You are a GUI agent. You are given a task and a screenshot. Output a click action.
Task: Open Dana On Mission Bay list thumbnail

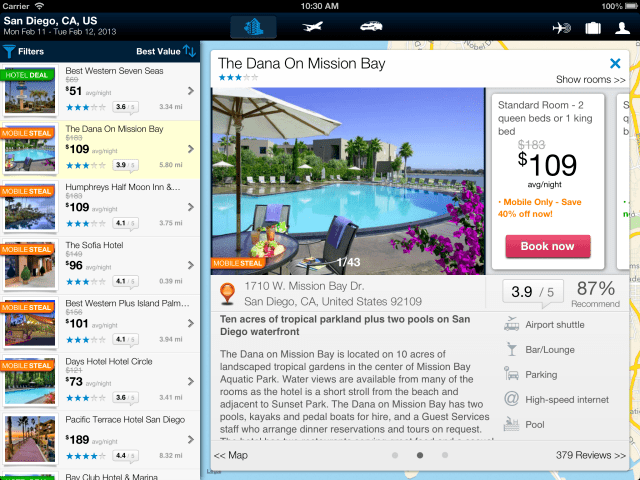tap(30, 149)
